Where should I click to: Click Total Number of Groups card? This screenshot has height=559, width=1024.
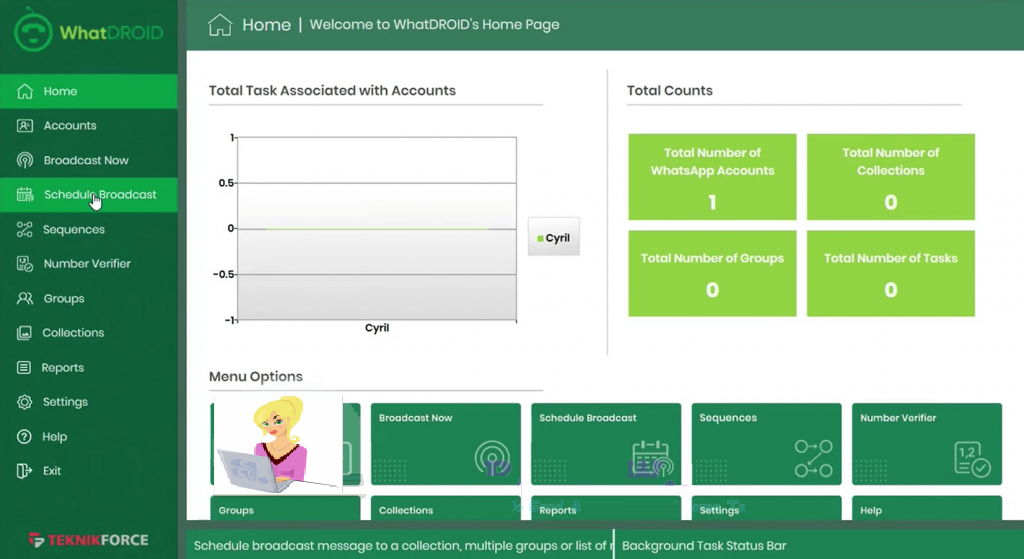pos(712,274)
